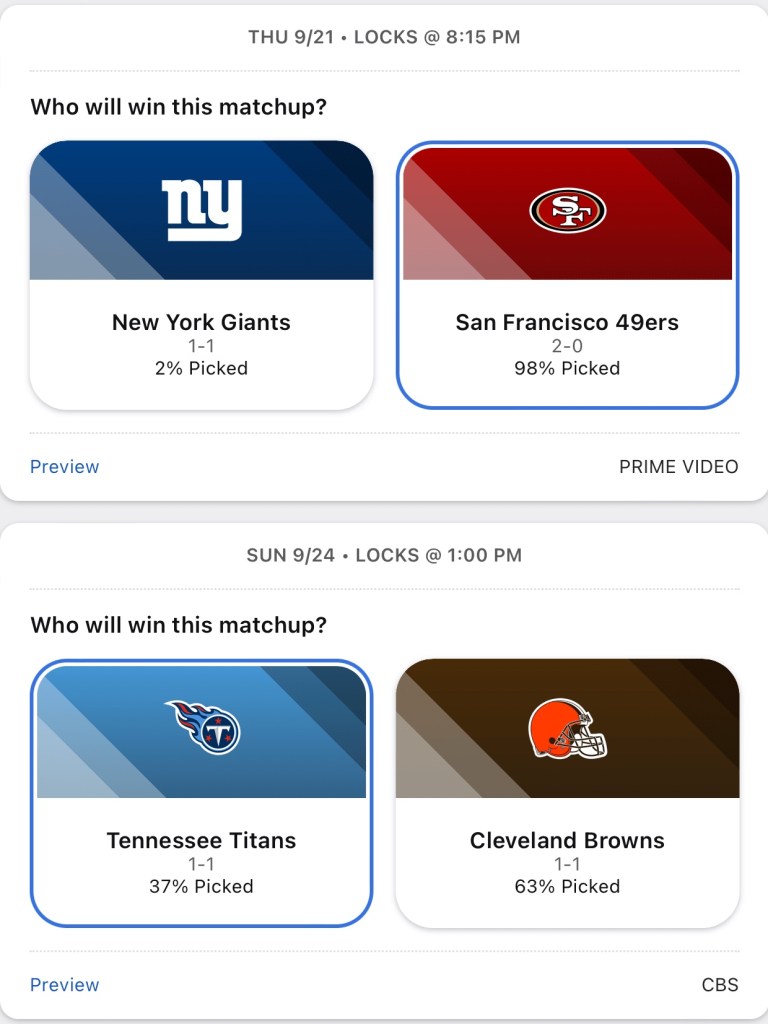Click the CBS broadcast label
The image size is (768, 1024).
(719, 985)
